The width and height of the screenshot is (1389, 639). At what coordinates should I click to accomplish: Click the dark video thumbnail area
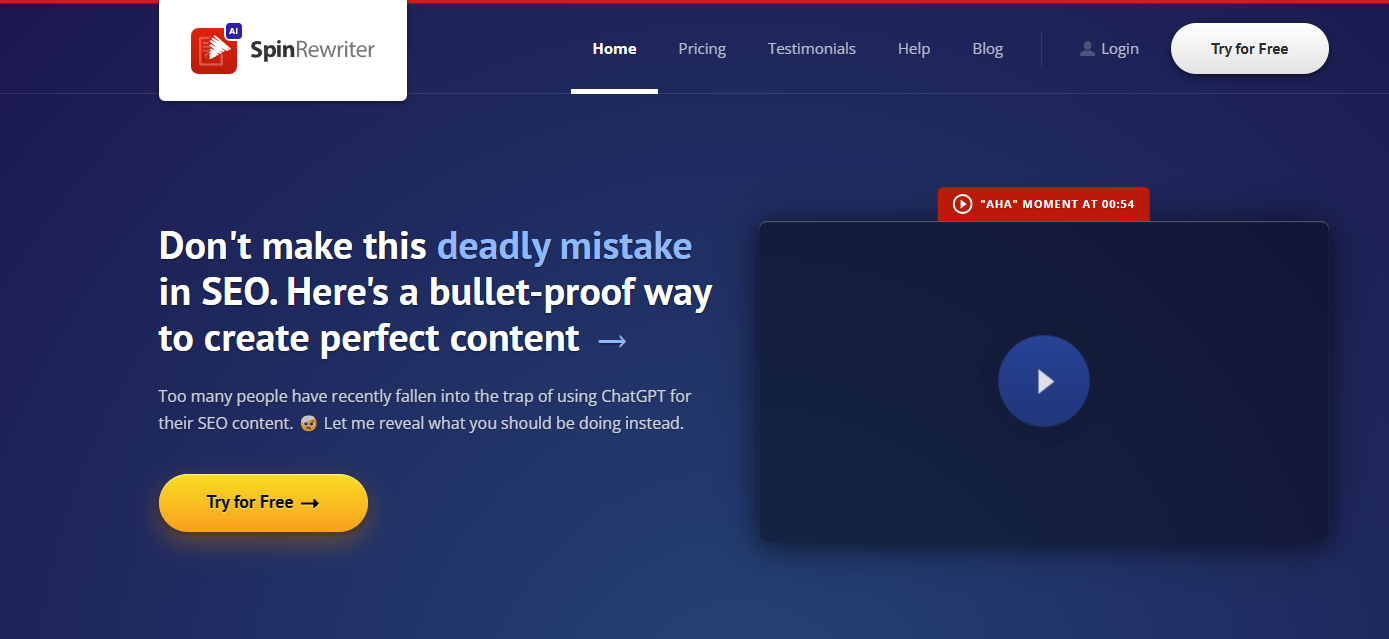pyautogui.click(x=1043, y=382)
